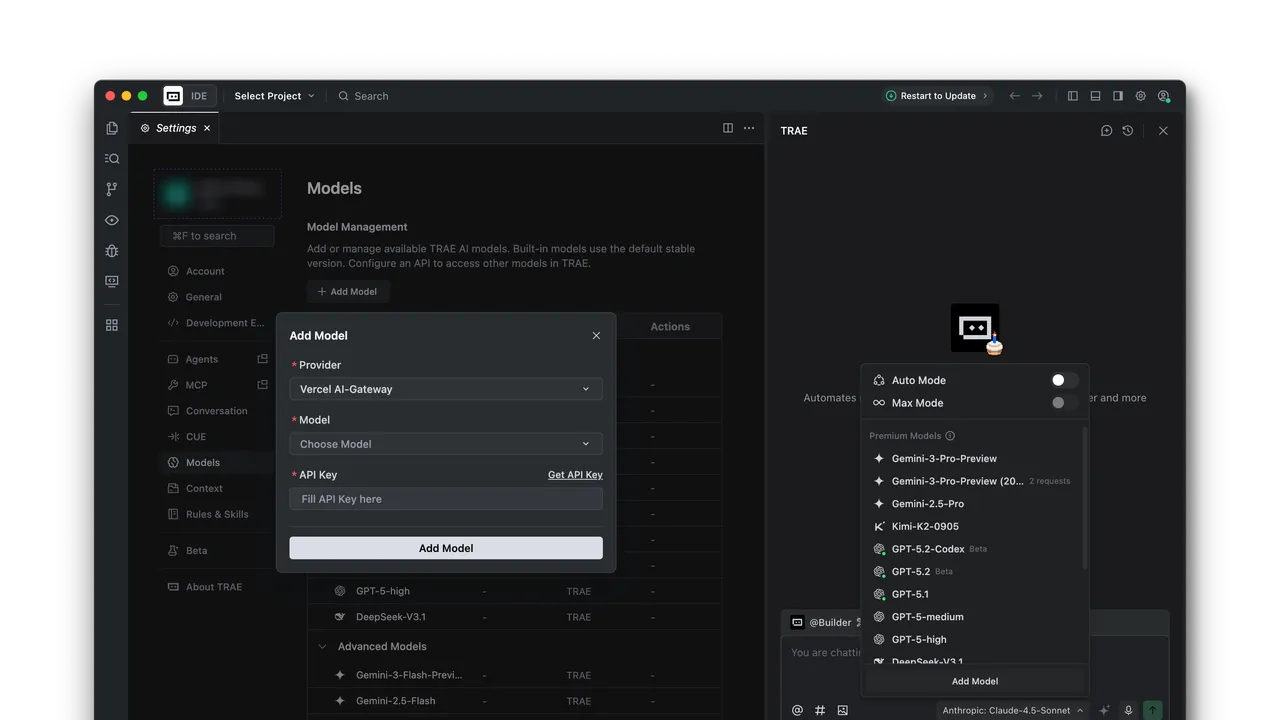
Task: Click the image attach icon in chat input
Action: tap(843, 710)
